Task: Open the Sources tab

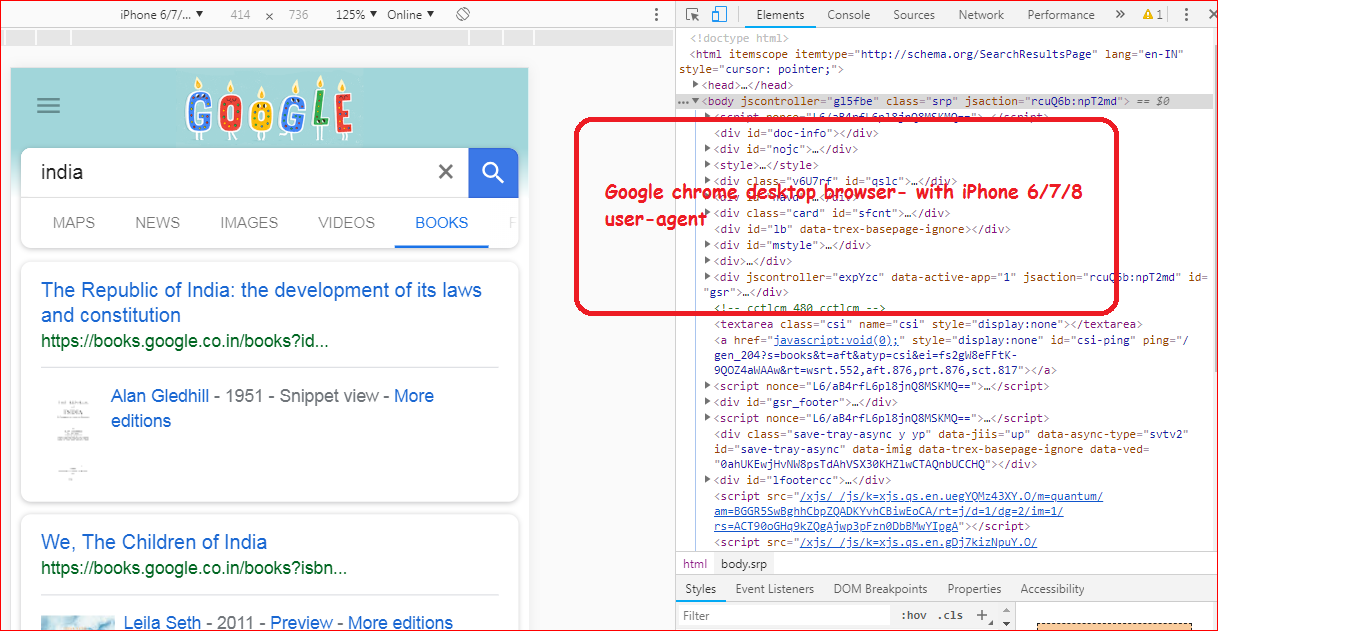Action: pos(914,15)
